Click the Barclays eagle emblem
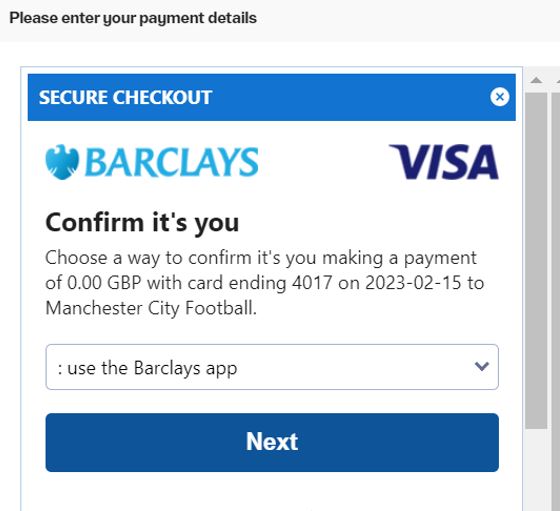This screenshot has width=560, height=511. (x=62, y=162)
